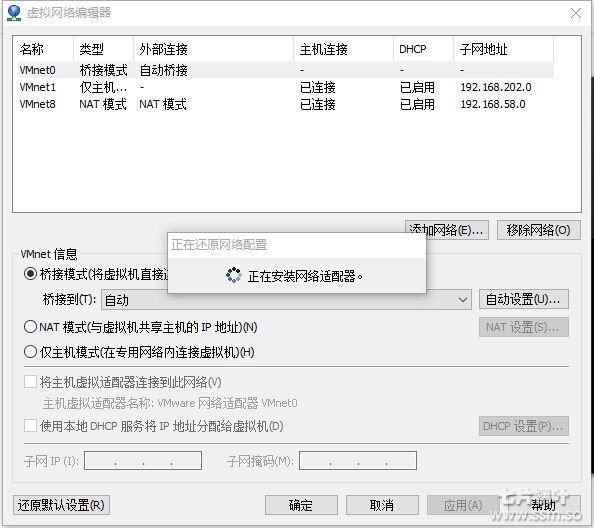Select the 桥接模式 radio button
594x528 pixels.
[x=30, y=274]
